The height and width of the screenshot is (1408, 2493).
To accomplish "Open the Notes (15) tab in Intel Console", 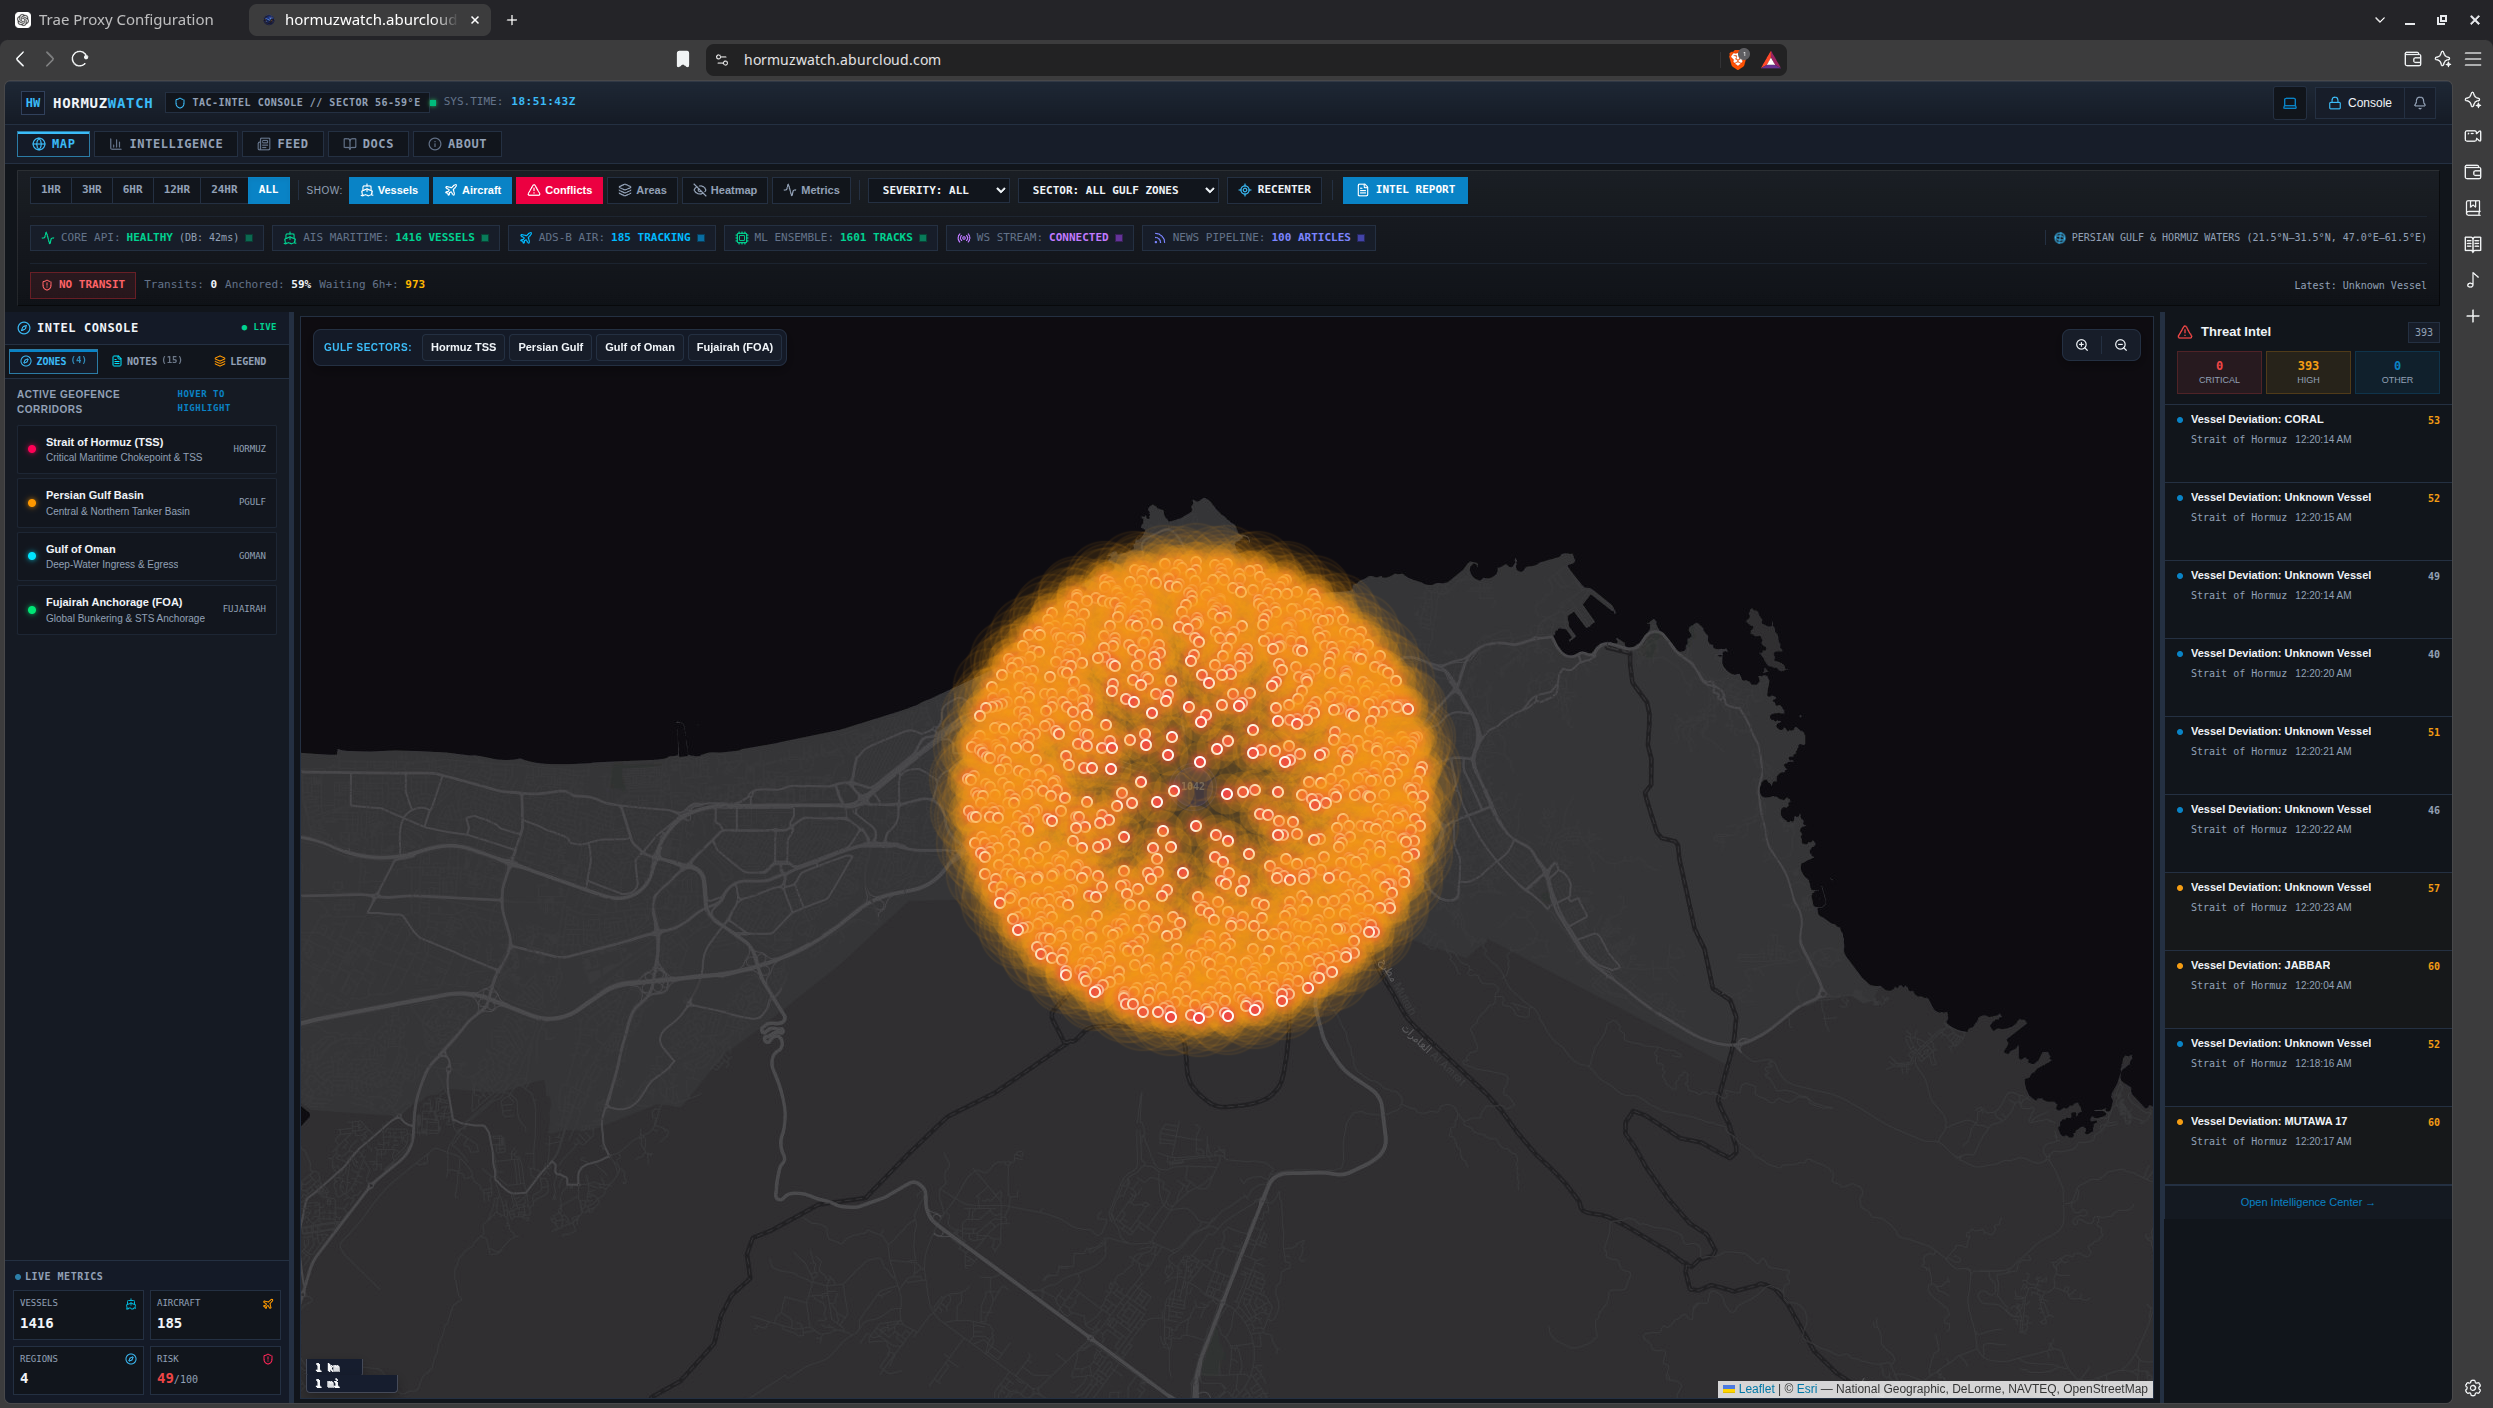I will coord(147,361).
